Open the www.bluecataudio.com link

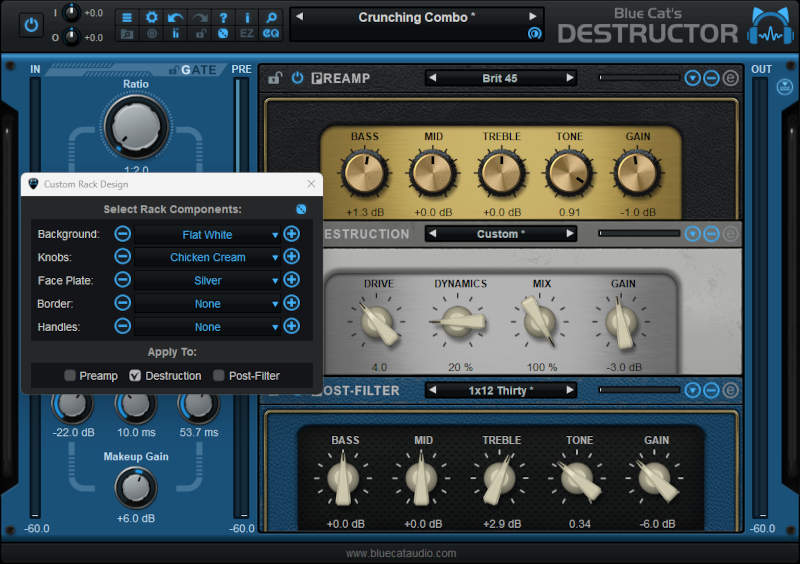(401, 553)
